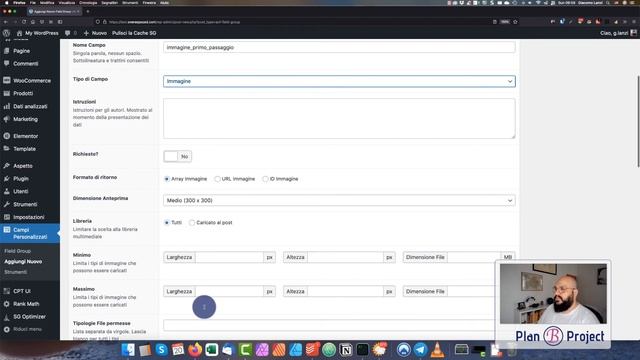This screenshot has height=360, width=640.
Task: Click the WordPress logo in admin bar
Action: pos(6,33)
